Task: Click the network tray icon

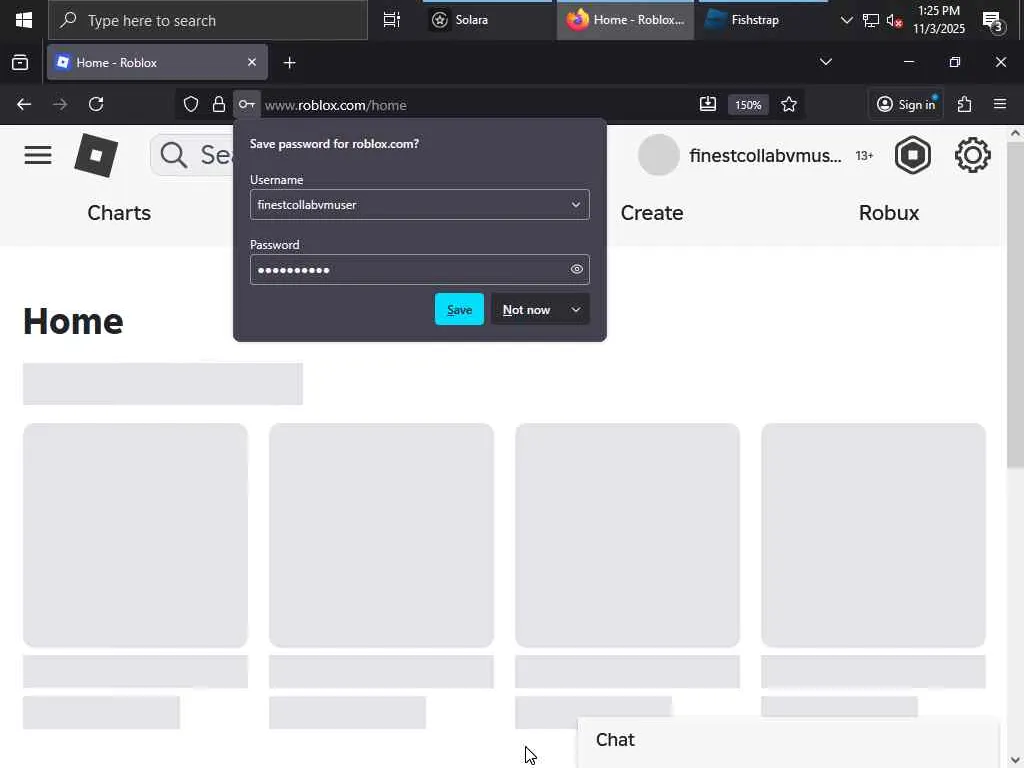Action: pos(871,20)
